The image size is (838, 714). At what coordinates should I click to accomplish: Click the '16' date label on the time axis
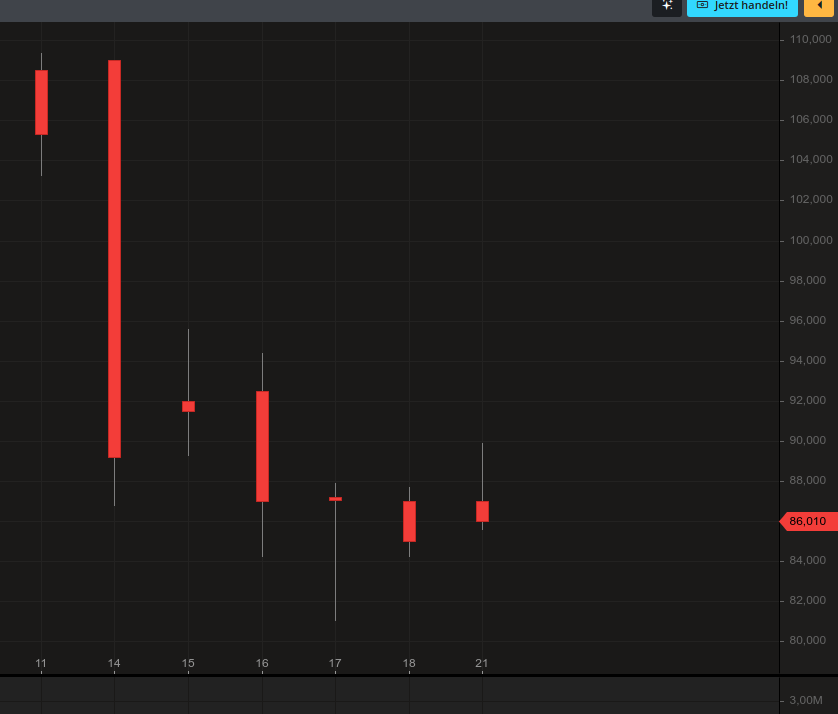click(262, 663)
